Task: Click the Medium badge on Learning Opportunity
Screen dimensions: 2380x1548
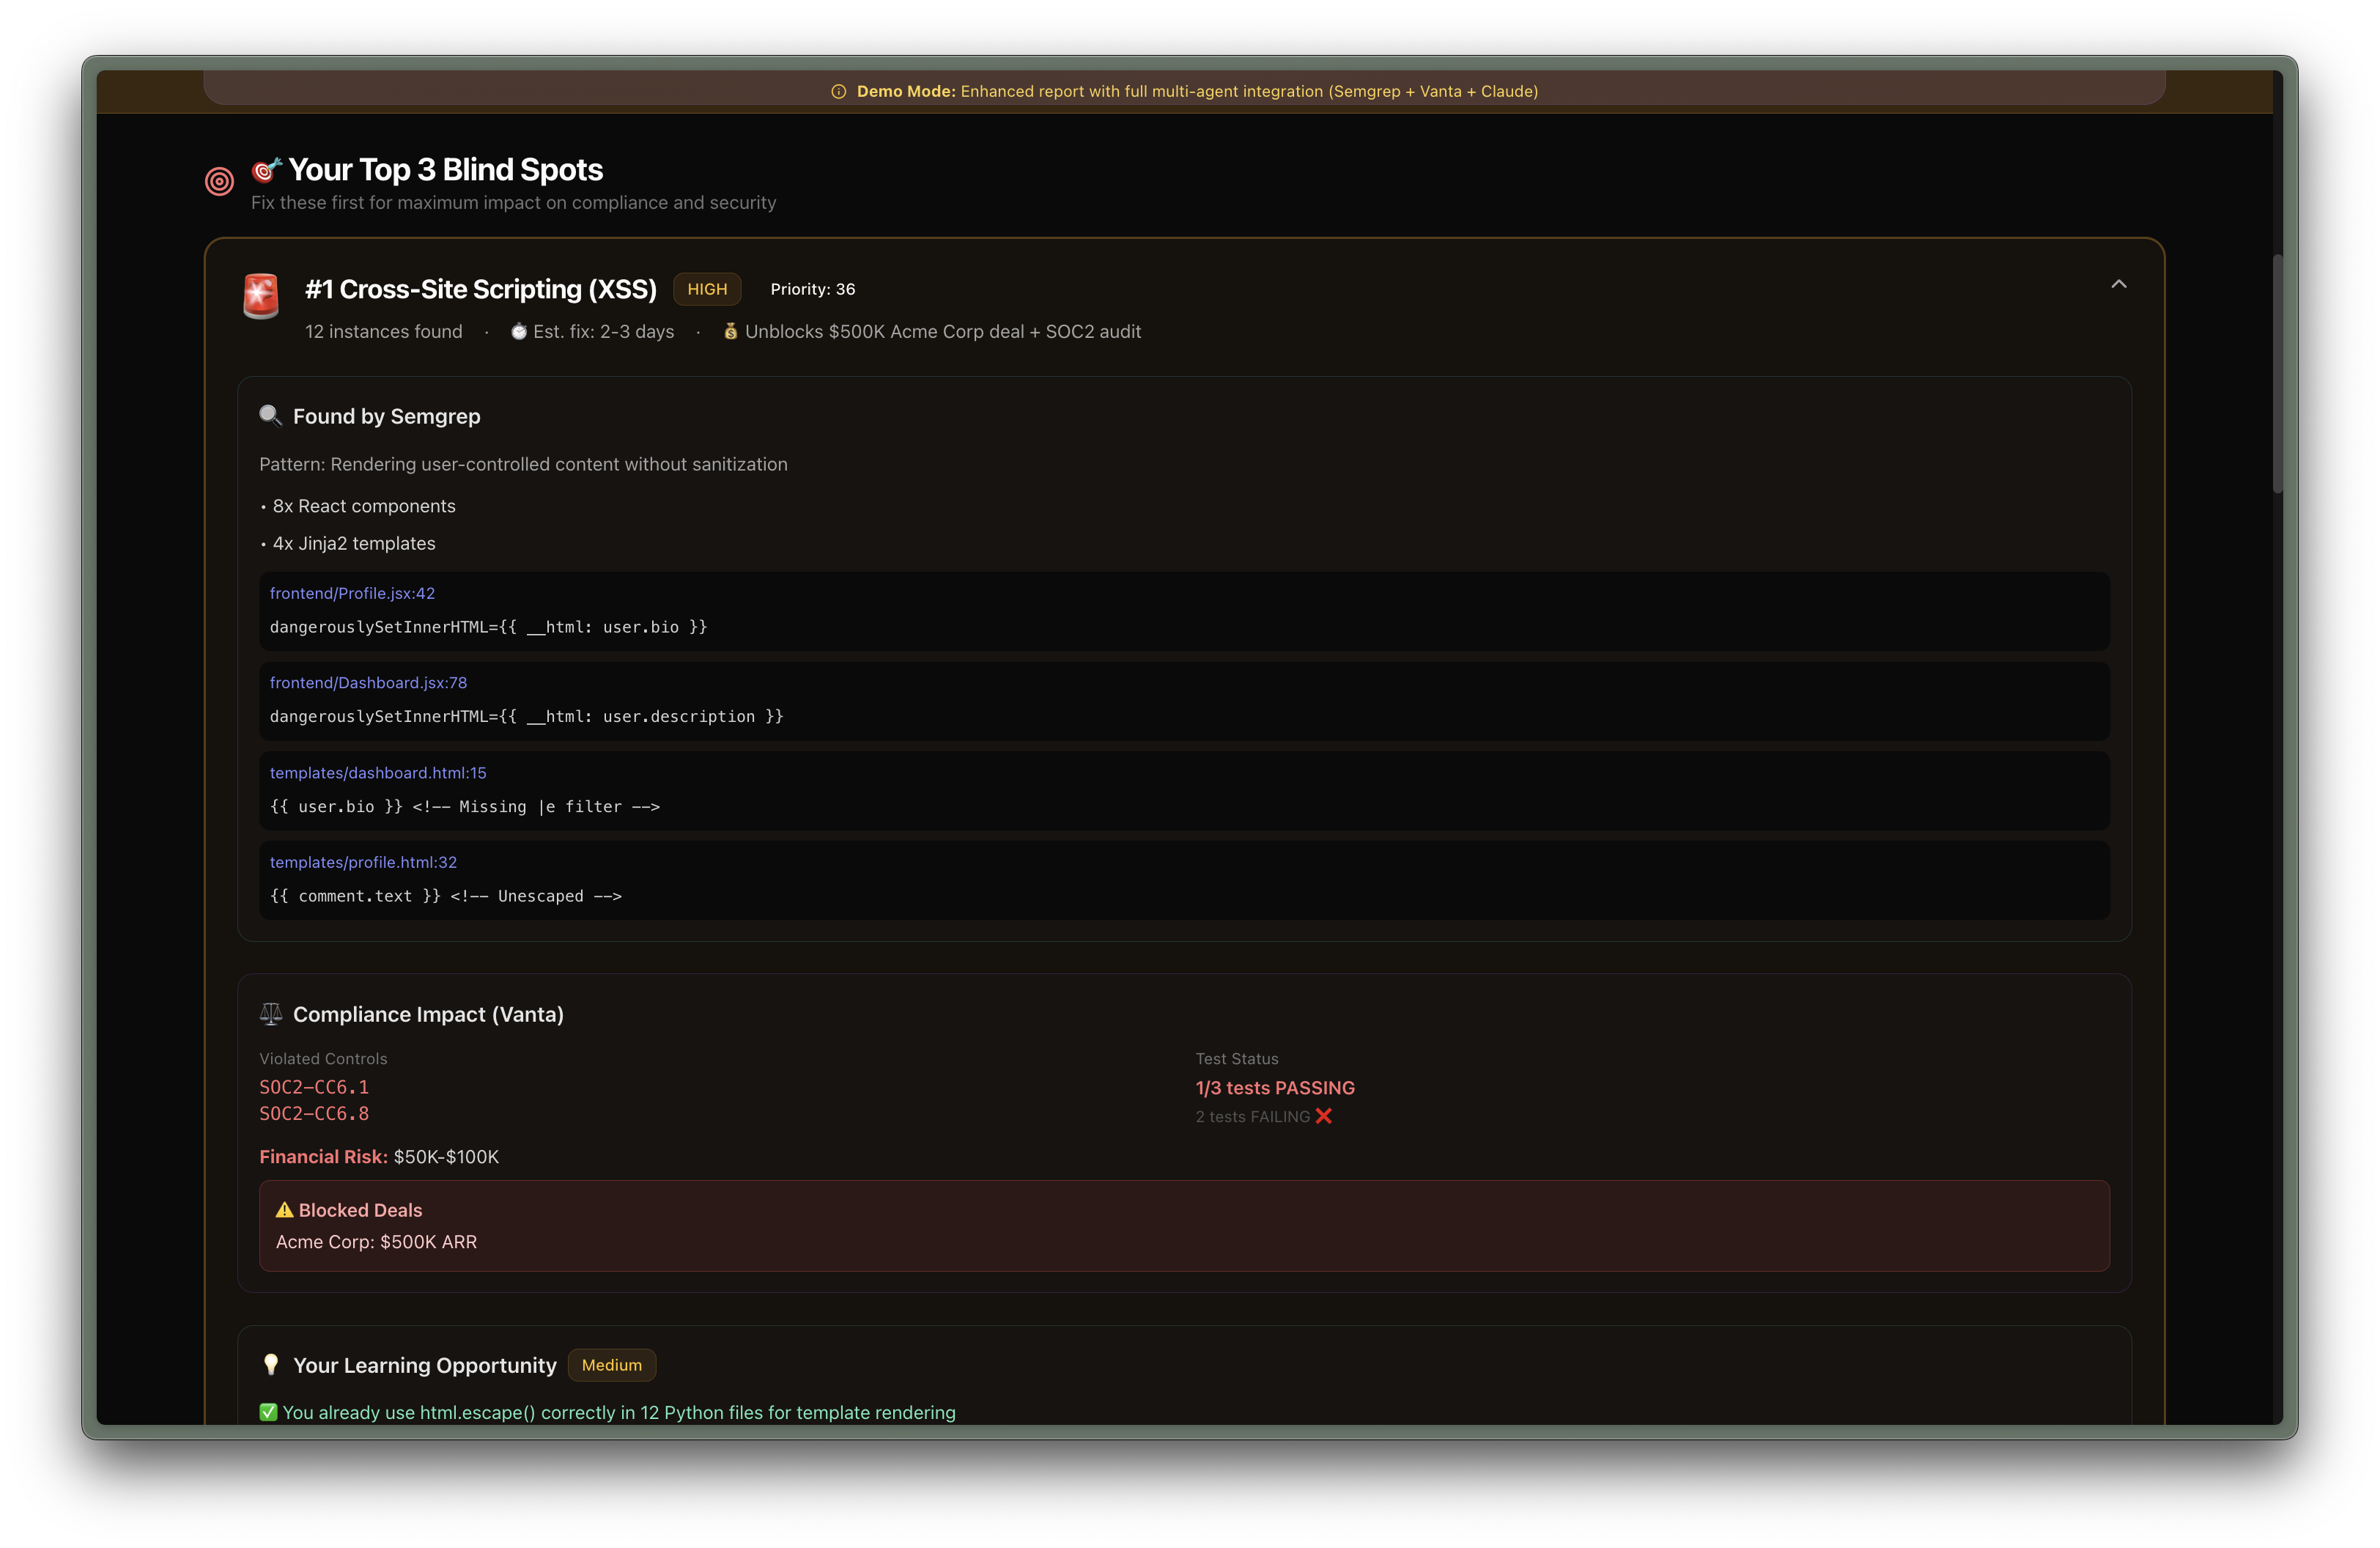Action: [611, 1365]
